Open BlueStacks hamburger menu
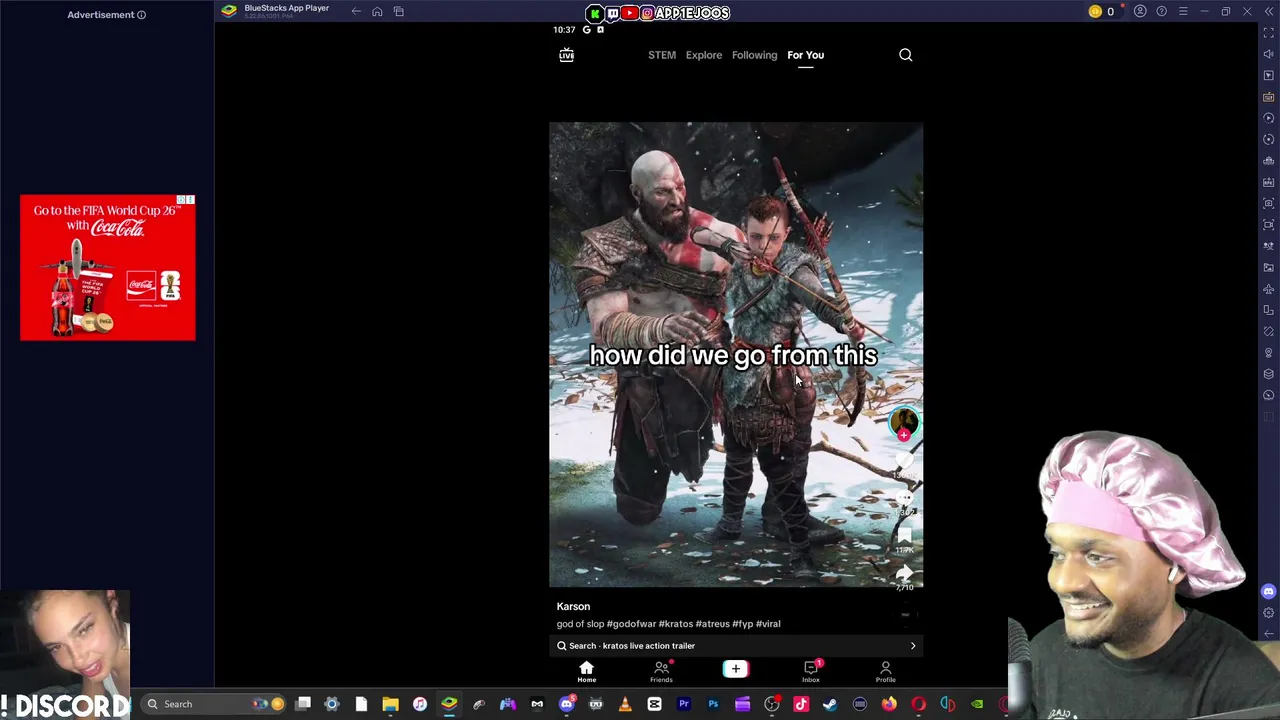This screenshot has width=1280, height=720. tap(1183, 12)
